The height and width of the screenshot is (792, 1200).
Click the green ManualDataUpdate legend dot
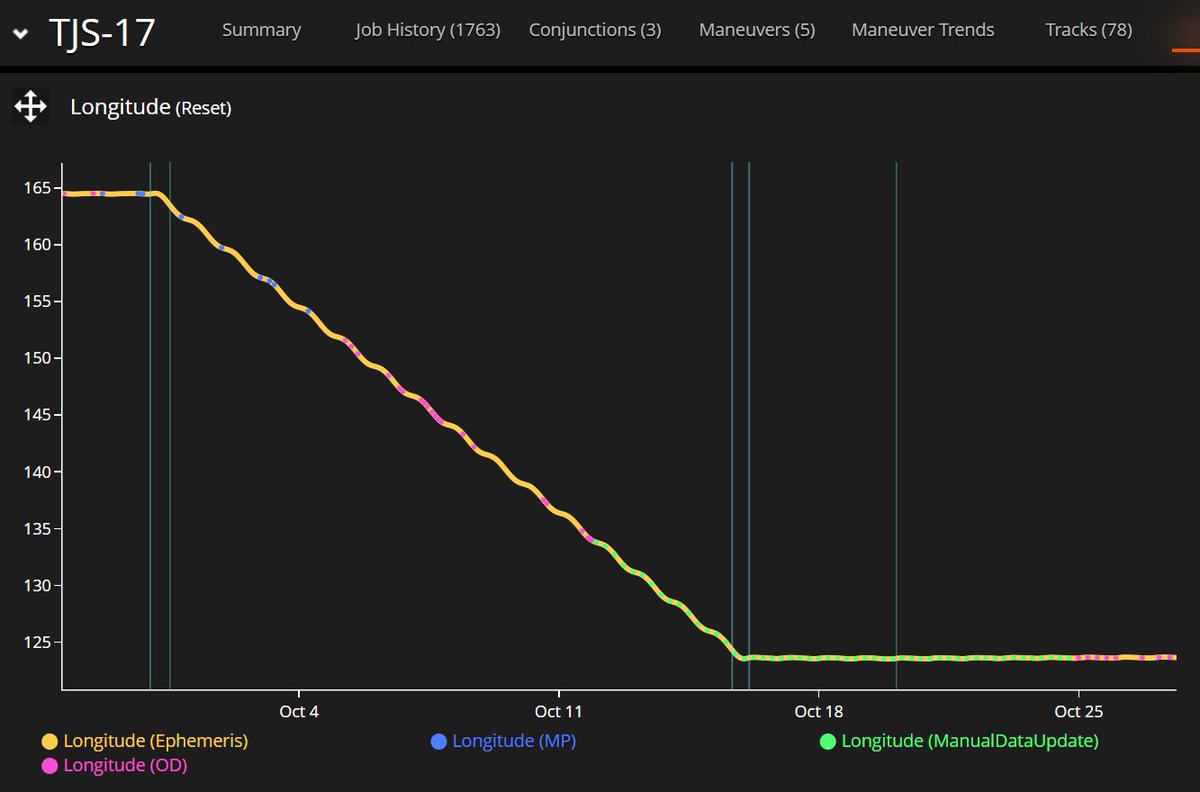[827, 741]
